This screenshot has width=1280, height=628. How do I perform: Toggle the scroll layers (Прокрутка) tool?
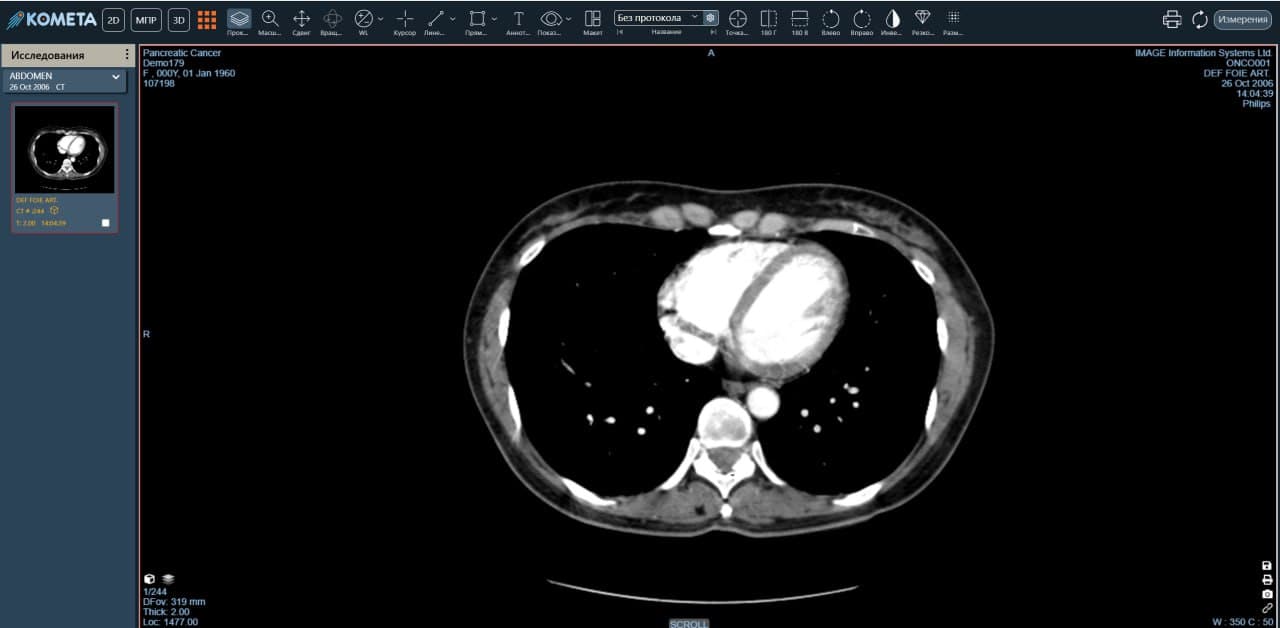[x=239, y=18]
